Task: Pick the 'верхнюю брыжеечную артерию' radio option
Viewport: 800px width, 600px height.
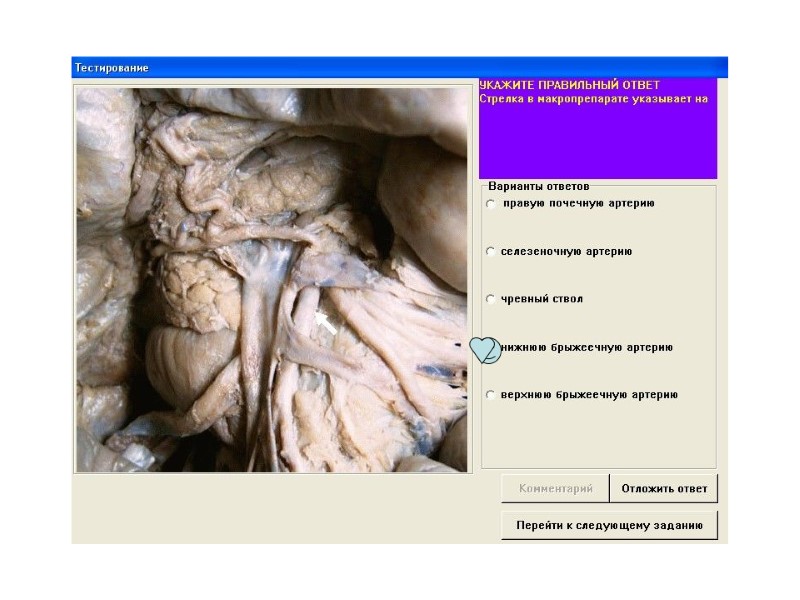Action: click(x=491, y=395)
